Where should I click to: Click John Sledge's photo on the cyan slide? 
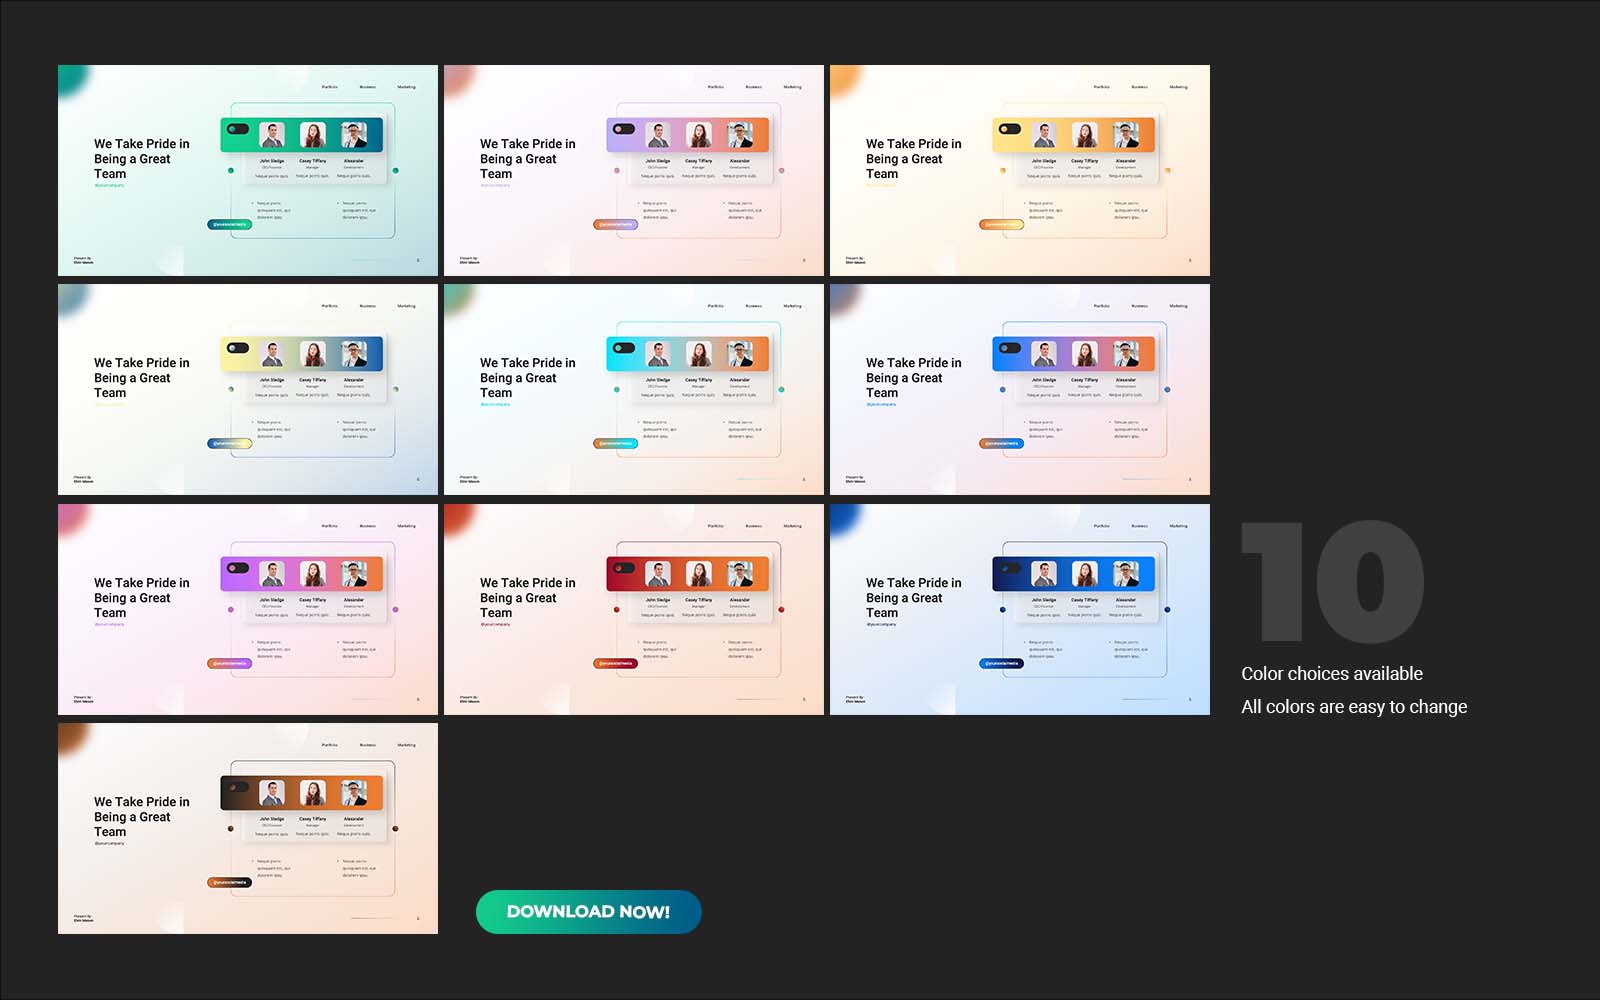tap(658, 354)
